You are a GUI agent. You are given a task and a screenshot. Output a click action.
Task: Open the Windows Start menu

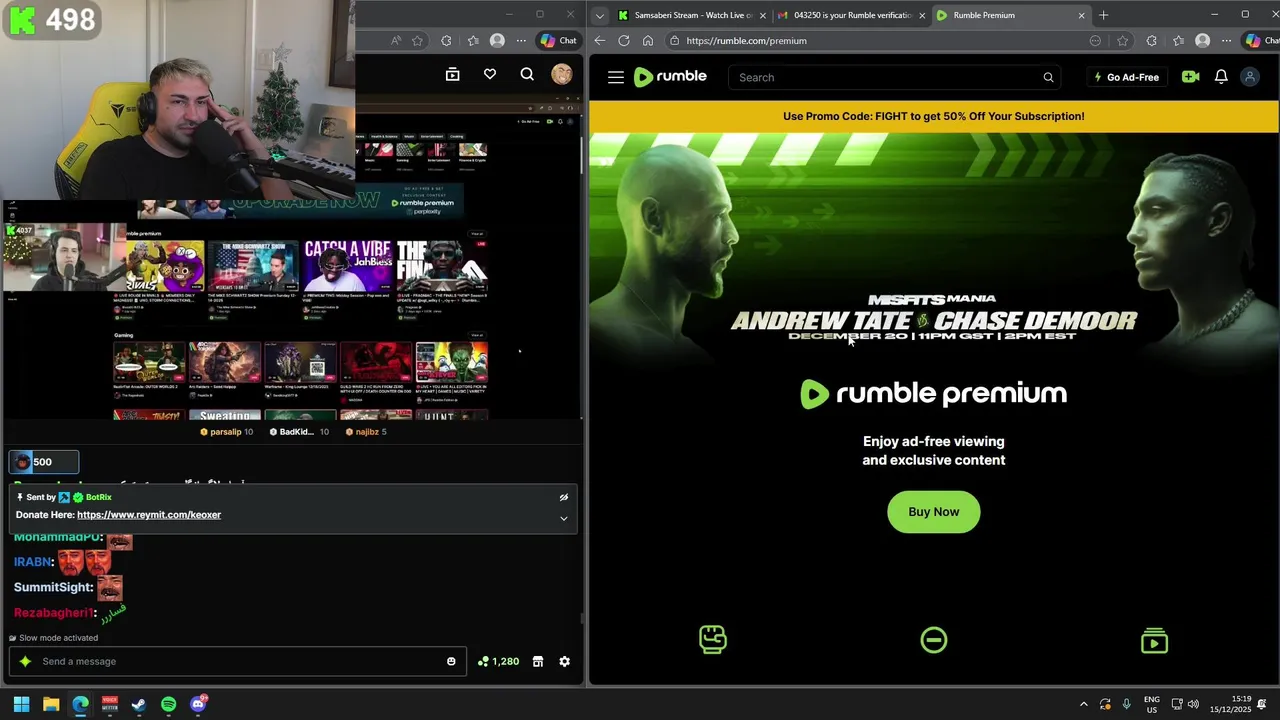pos(21,704)
